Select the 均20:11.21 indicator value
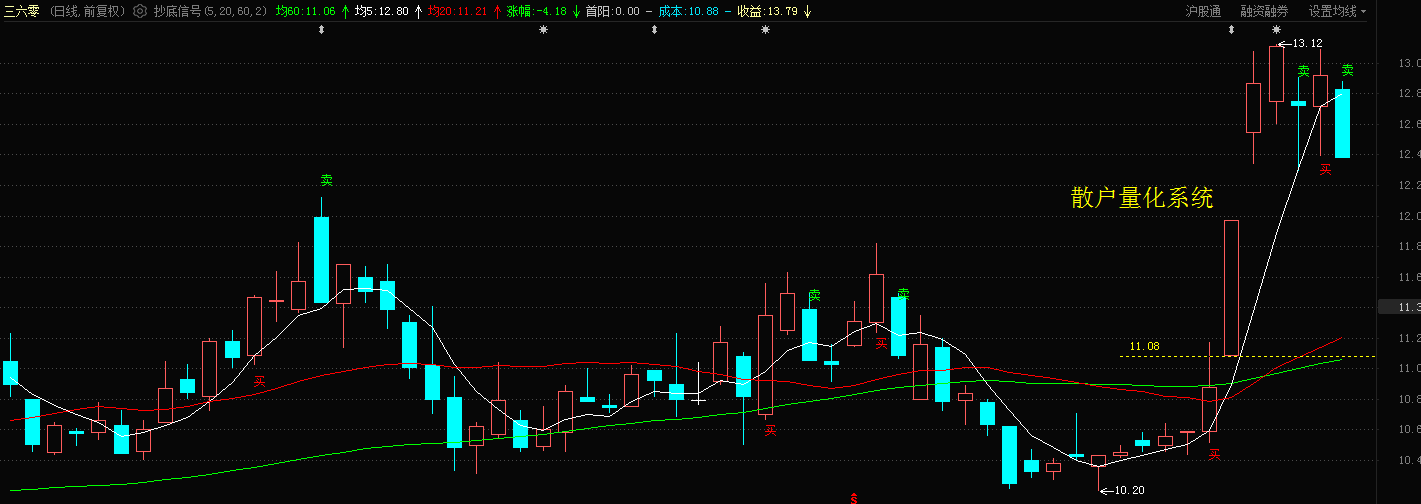 (457, 12)
